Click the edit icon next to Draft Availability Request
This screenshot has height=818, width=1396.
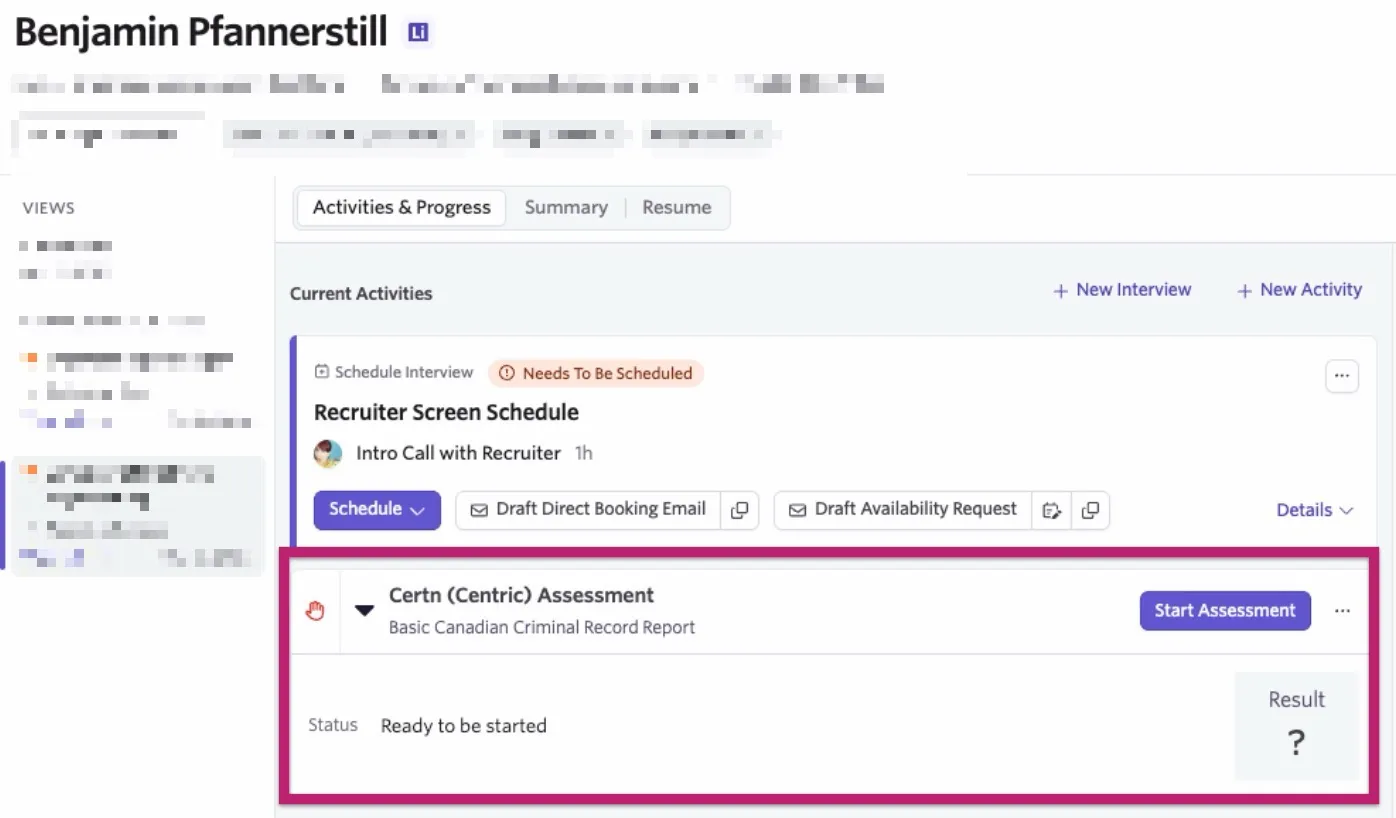tap(1051, 510)
